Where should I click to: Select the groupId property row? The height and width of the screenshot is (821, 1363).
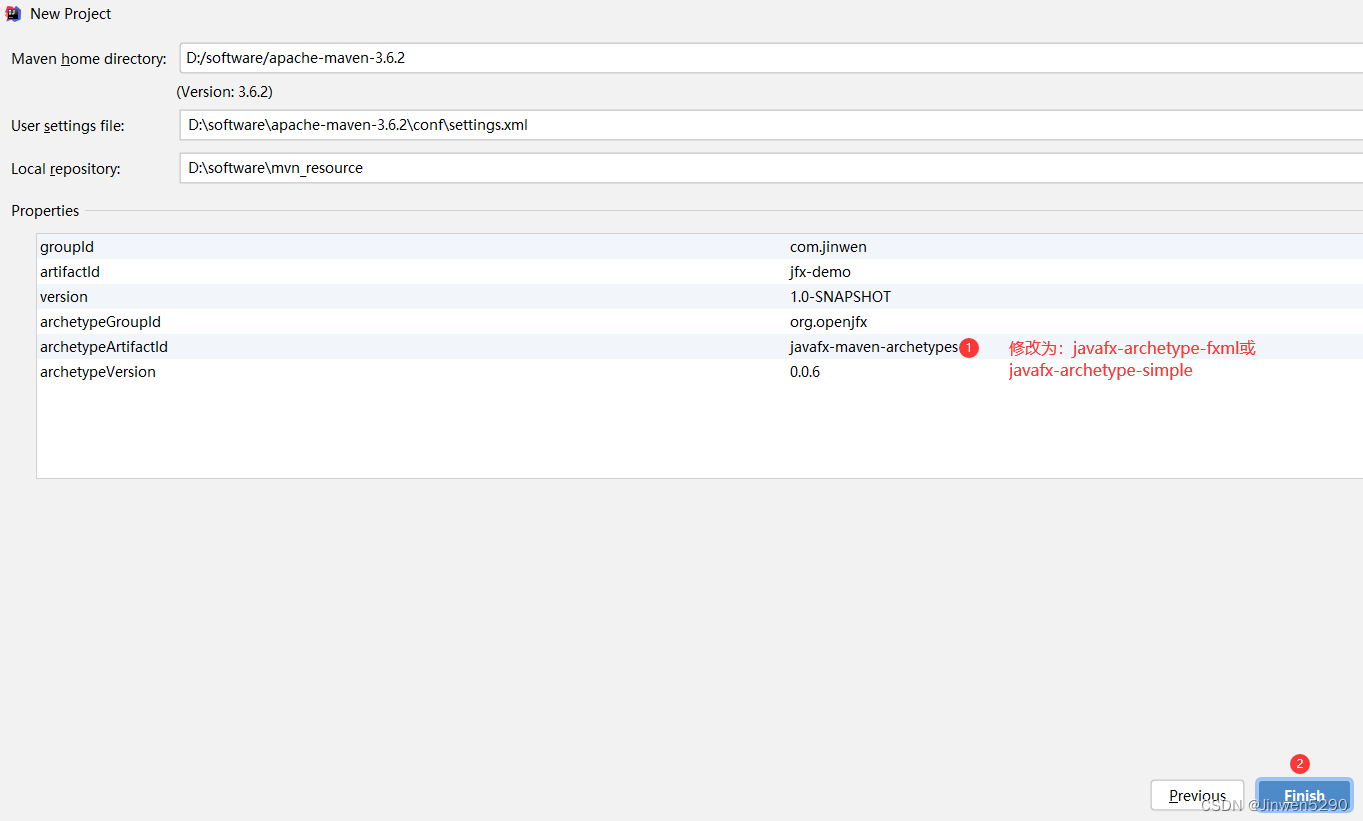(700, 247)
